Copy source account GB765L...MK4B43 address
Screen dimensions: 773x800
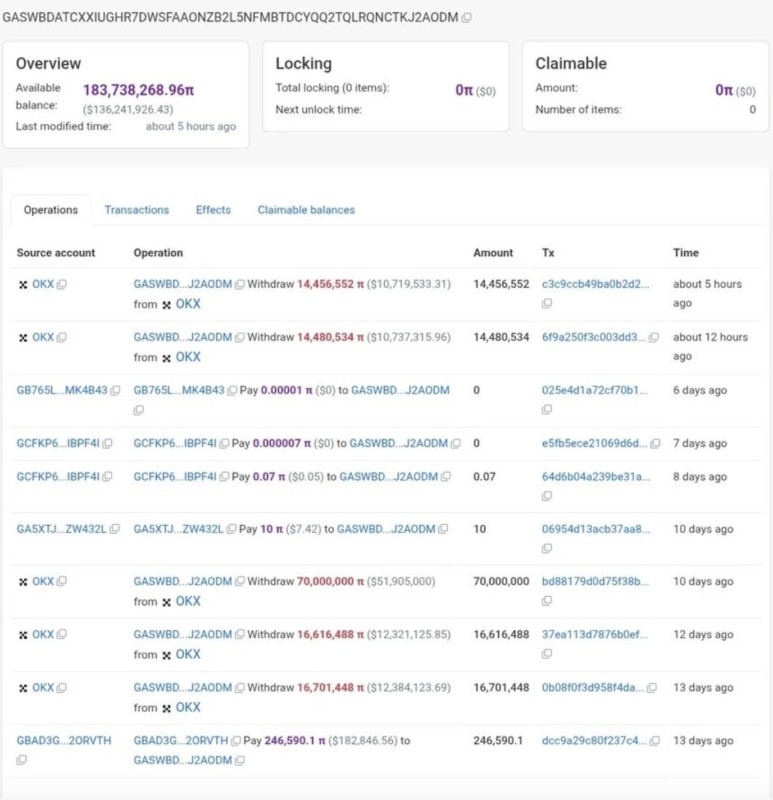click(116, 390)
